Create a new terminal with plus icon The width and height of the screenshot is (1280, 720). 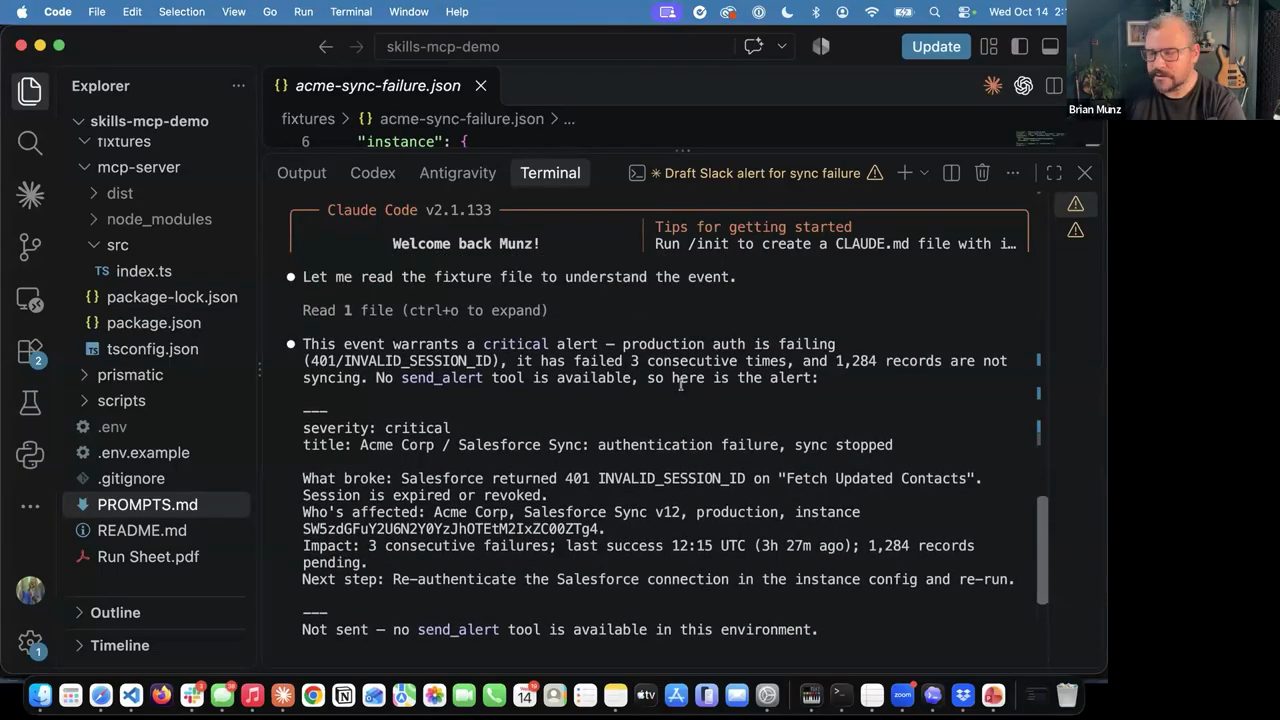(904, 173)
